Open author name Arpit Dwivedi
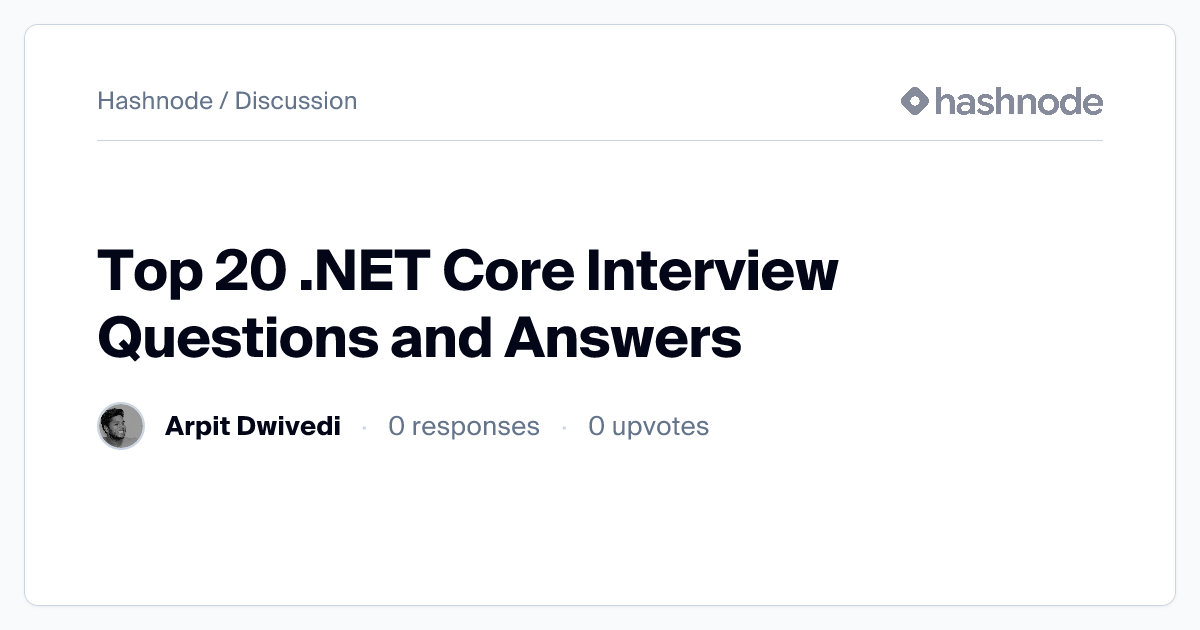The height and width of the screenshot is (630, 1200). (x=252, y=427)
